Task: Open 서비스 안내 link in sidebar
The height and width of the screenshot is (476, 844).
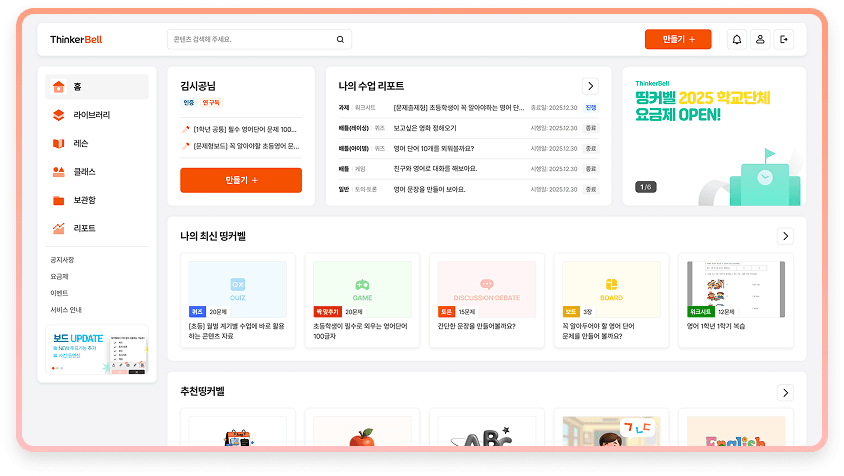Action: [66, 310]
